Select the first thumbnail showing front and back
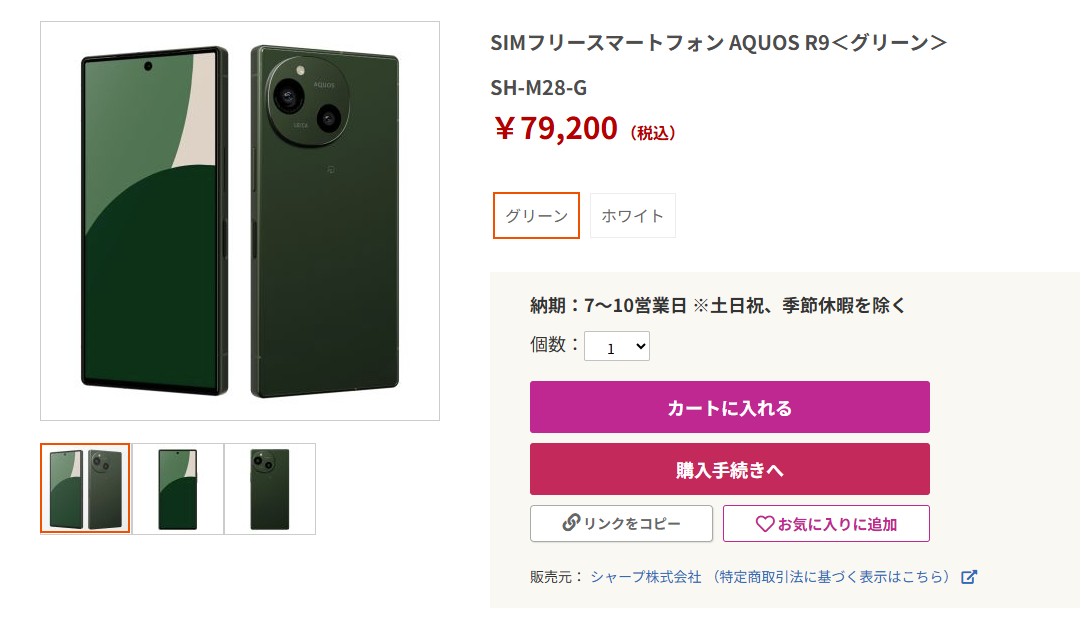Screen dimensions: 1081x622 point(85,489)
